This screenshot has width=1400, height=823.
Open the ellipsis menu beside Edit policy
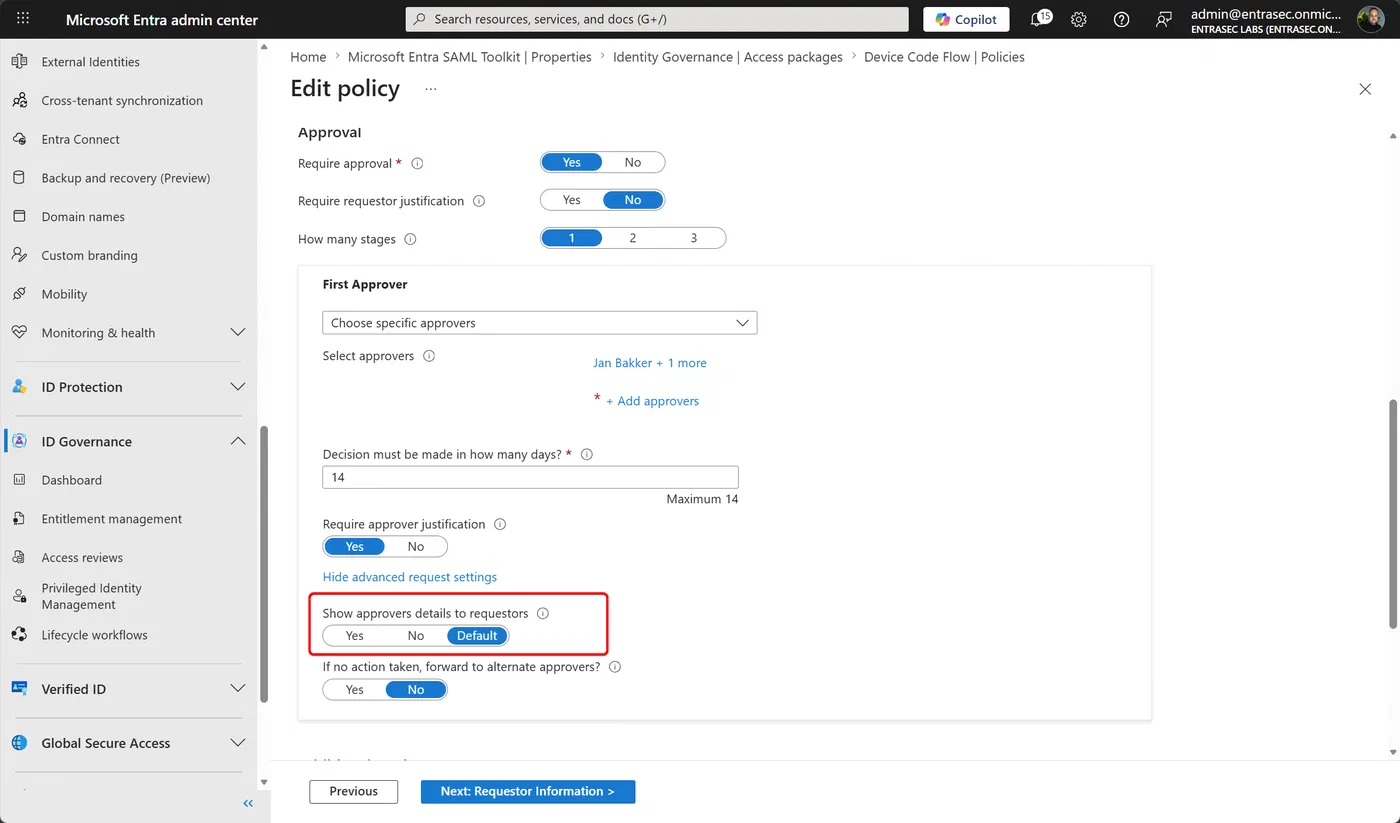pyautogui.click(x=430, y=89)
